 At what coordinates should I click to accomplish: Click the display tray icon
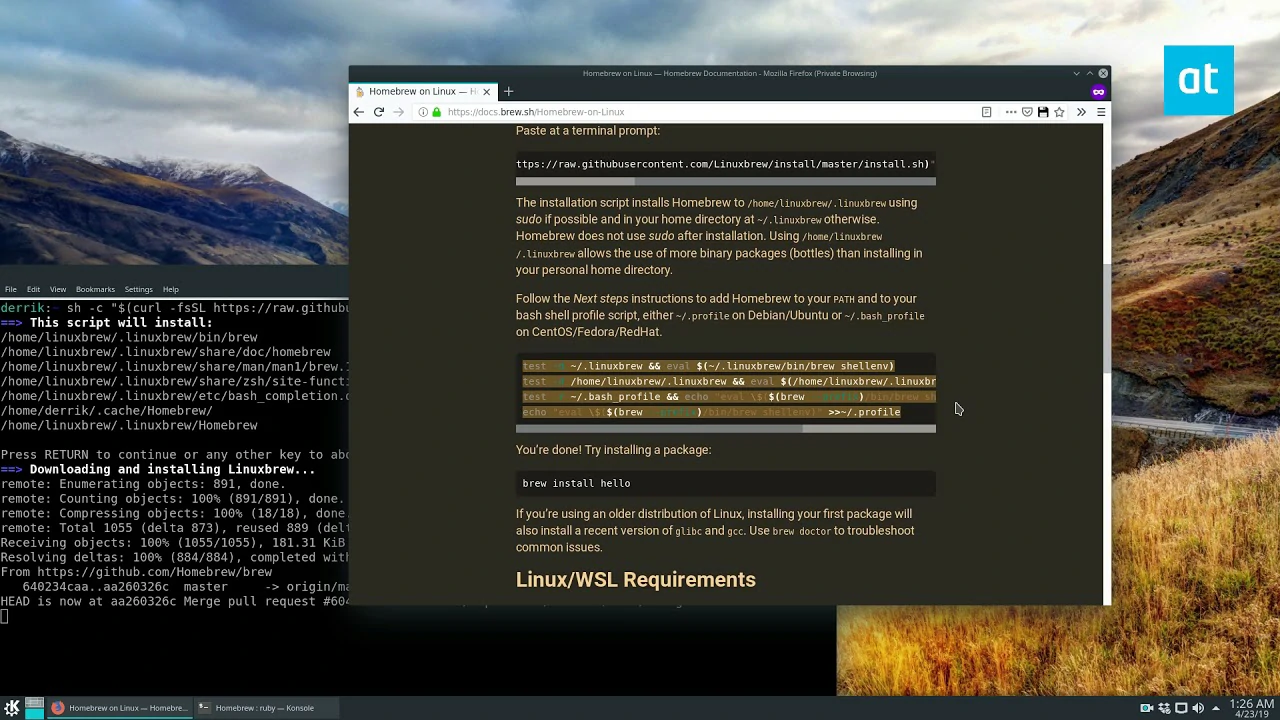point(1181,708)
